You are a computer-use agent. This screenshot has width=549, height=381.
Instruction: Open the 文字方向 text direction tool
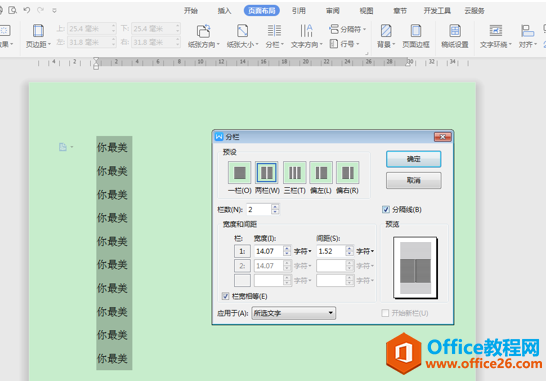306,36
